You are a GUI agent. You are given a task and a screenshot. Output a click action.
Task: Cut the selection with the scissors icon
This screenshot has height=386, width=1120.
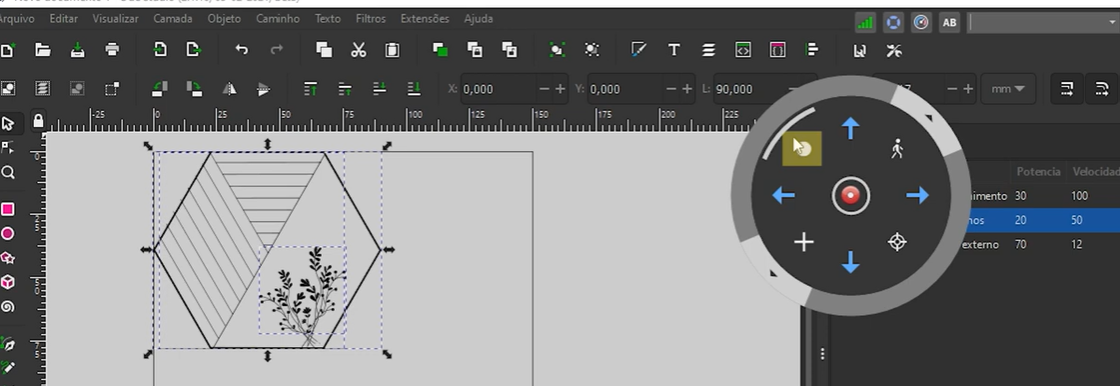point(358,50)
